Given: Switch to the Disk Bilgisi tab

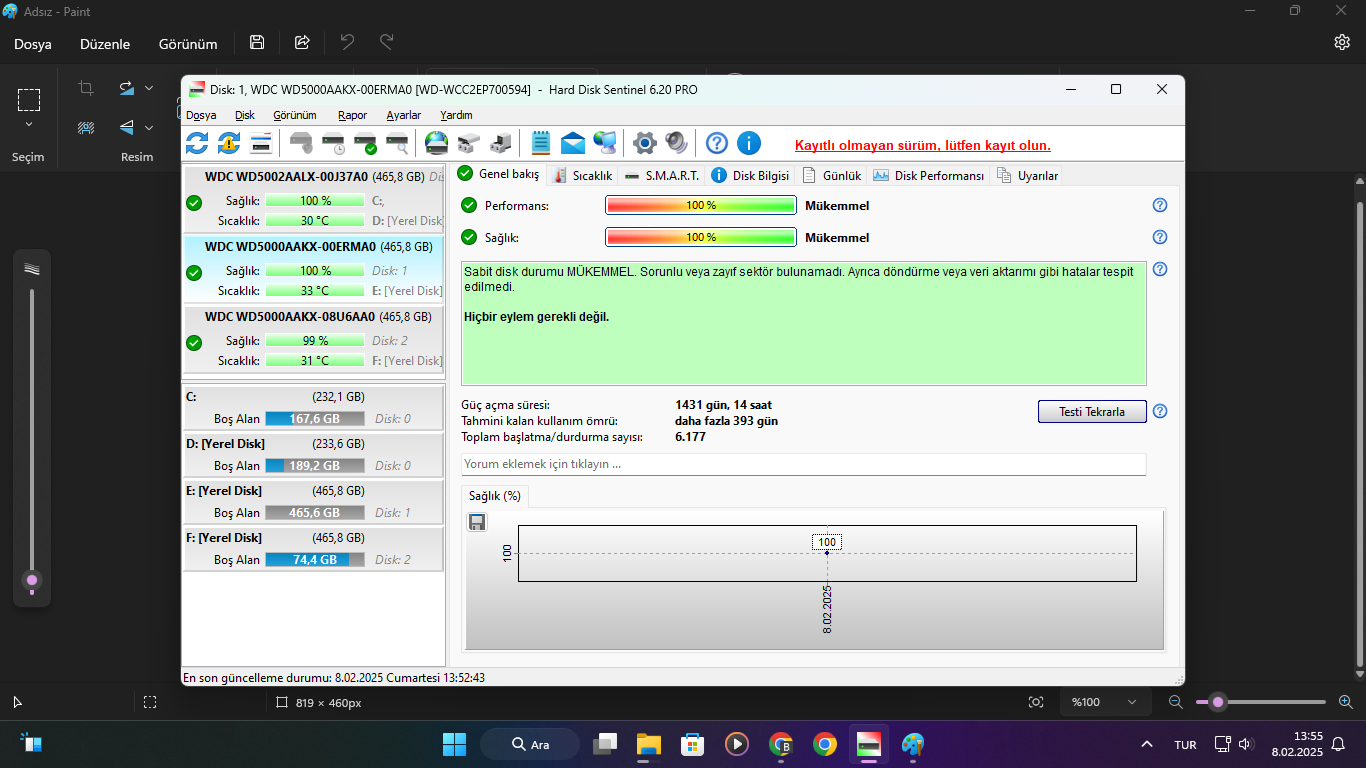Looking at the screenshot, I should click(750, 175).
